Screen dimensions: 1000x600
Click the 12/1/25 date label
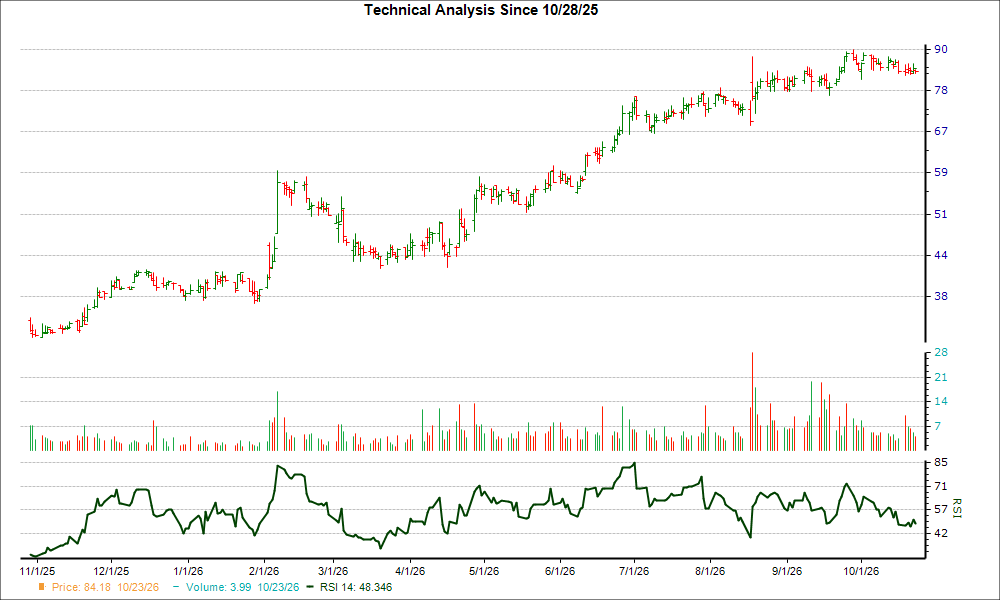tap(112, 571)
